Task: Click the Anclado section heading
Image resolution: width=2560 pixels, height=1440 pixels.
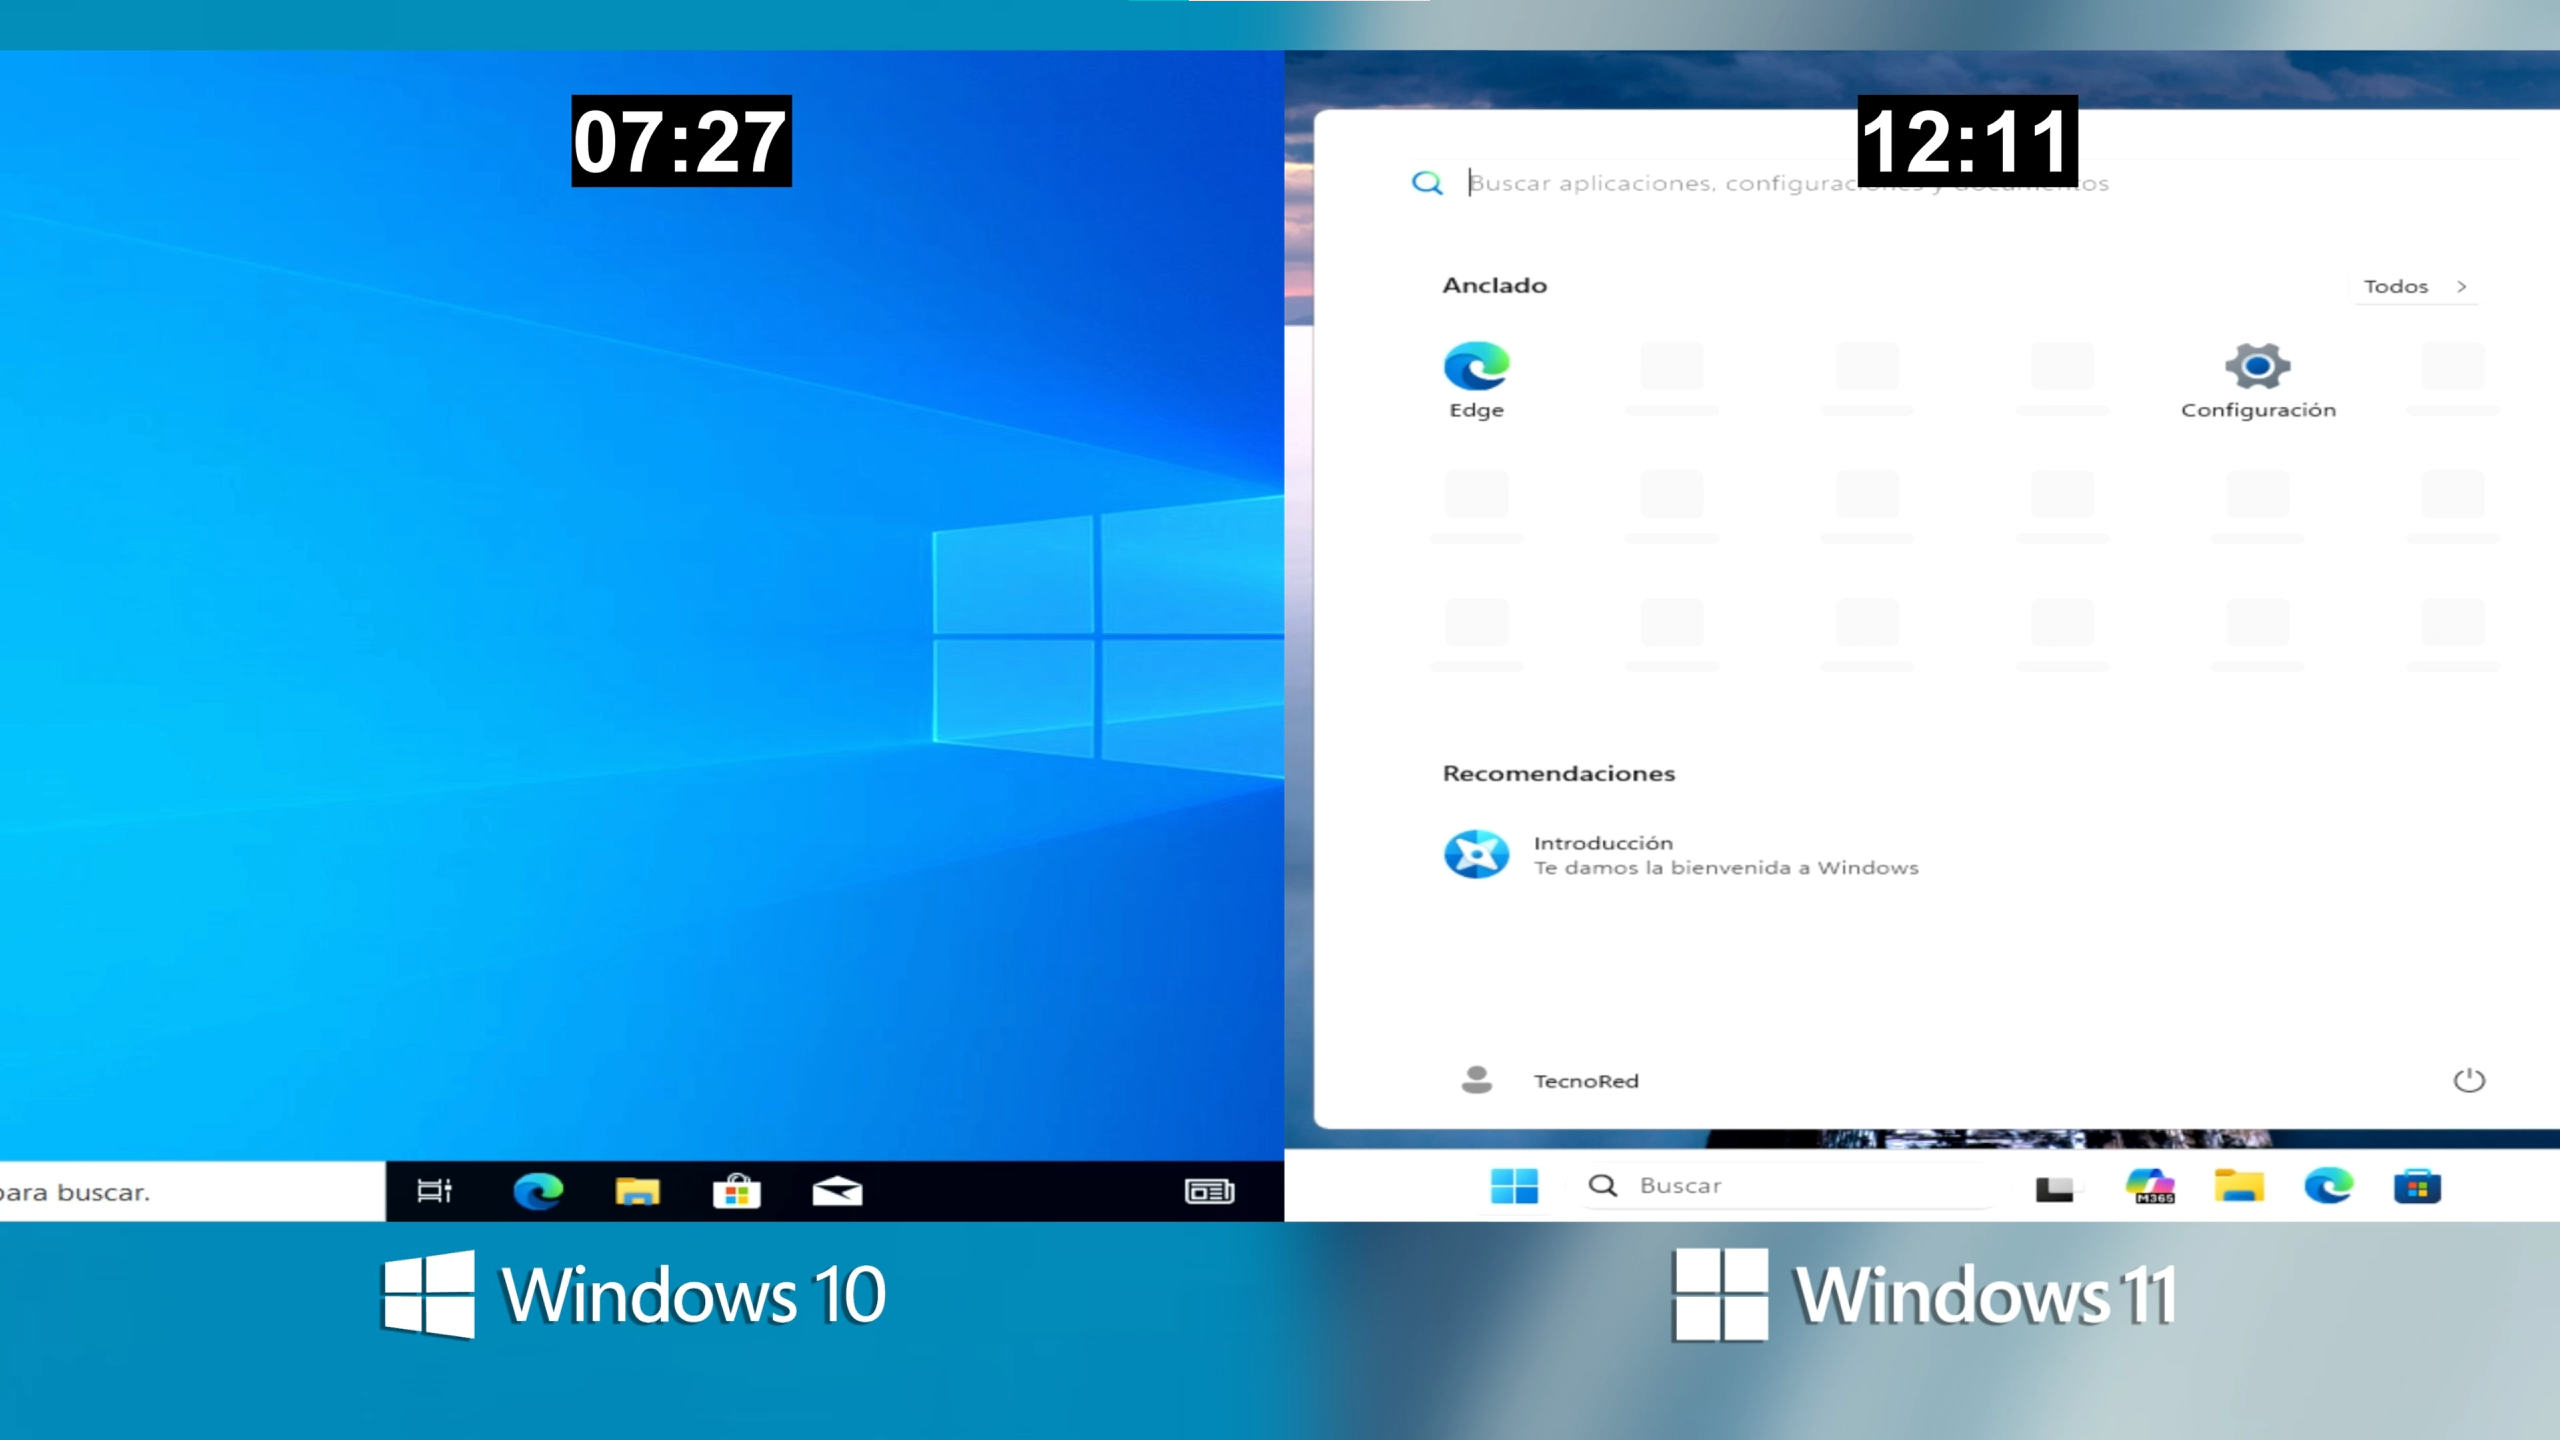Action: click(x=1494, y=286)
